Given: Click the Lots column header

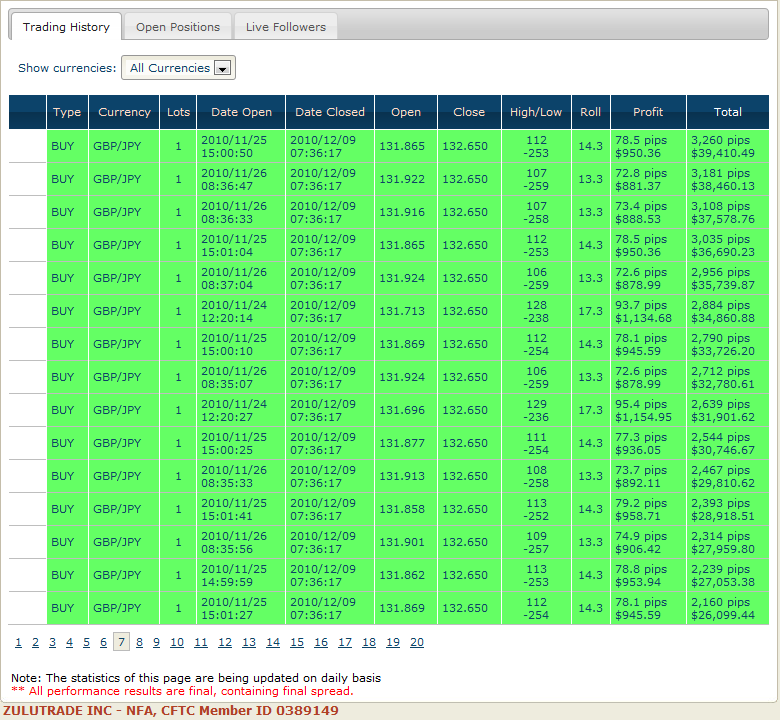Looking at the screenshot, I should tap(178, 112).
